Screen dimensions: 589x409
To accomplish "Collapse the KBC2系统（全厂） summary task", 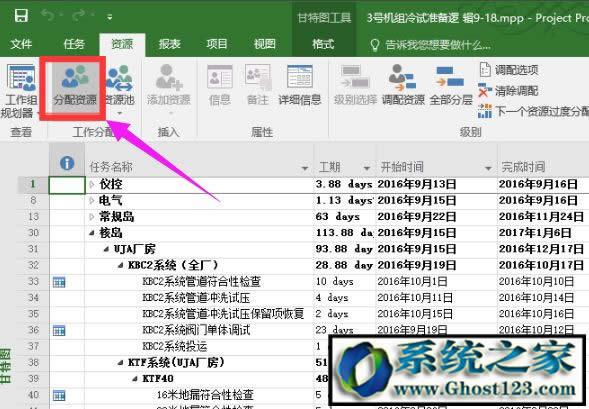I will [x=120, y=265].
